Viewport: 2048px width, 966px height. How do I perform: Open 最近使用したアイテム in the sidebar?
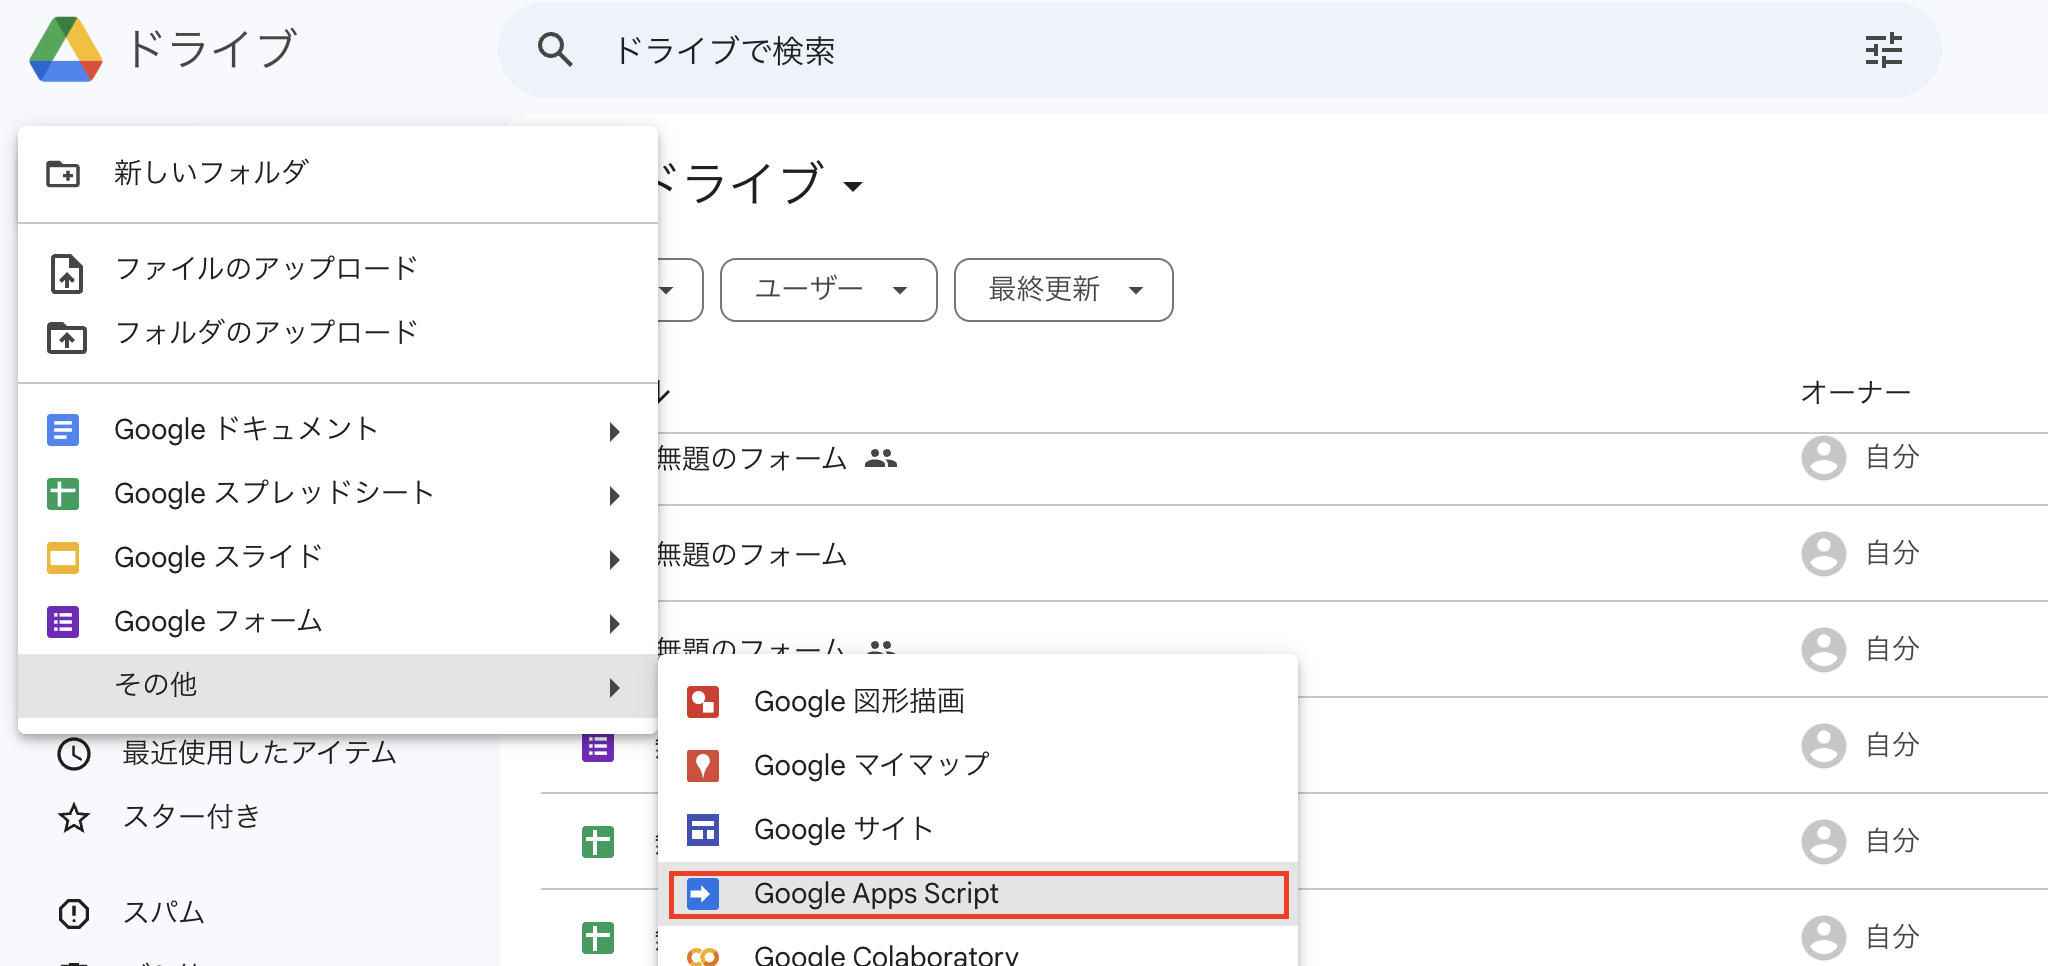[x=259, y=753]
